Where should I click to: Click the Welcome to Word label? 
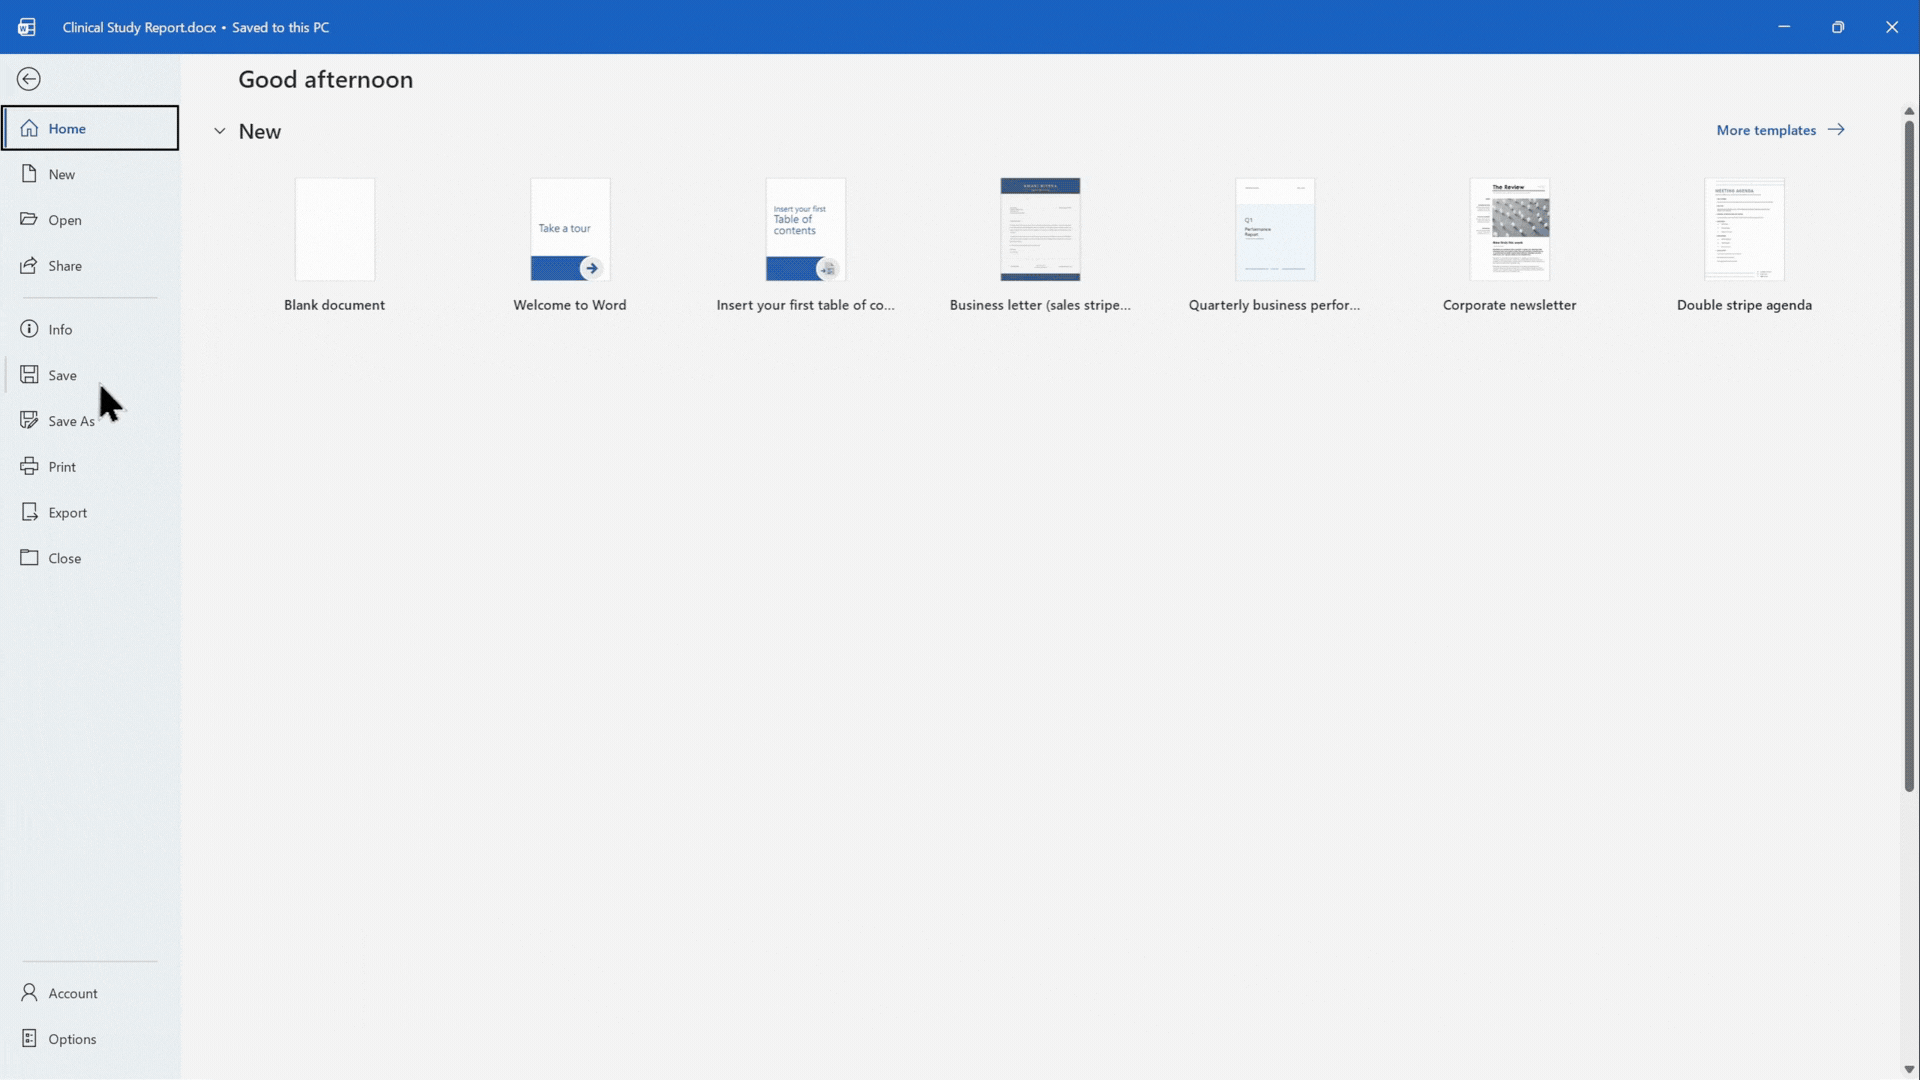pyautogui.click(x=570, y=305)
